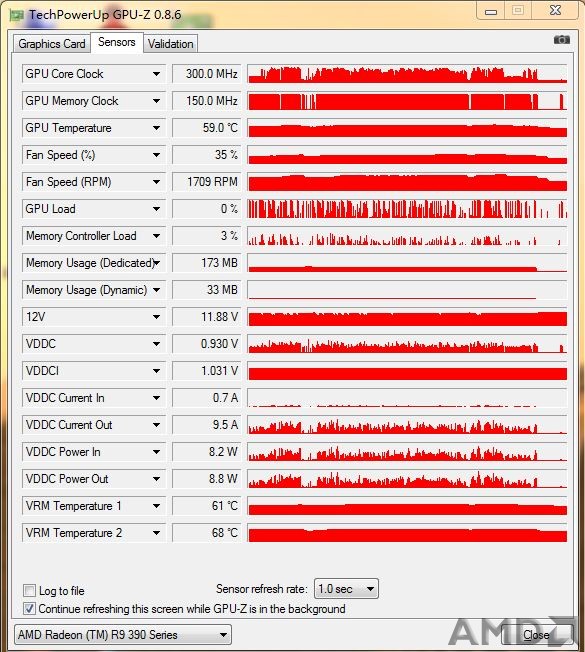The height and width of the screenshot is (652, 585).
Task: Click the 59.0 °C temperature value
Action: coord(207,128)
